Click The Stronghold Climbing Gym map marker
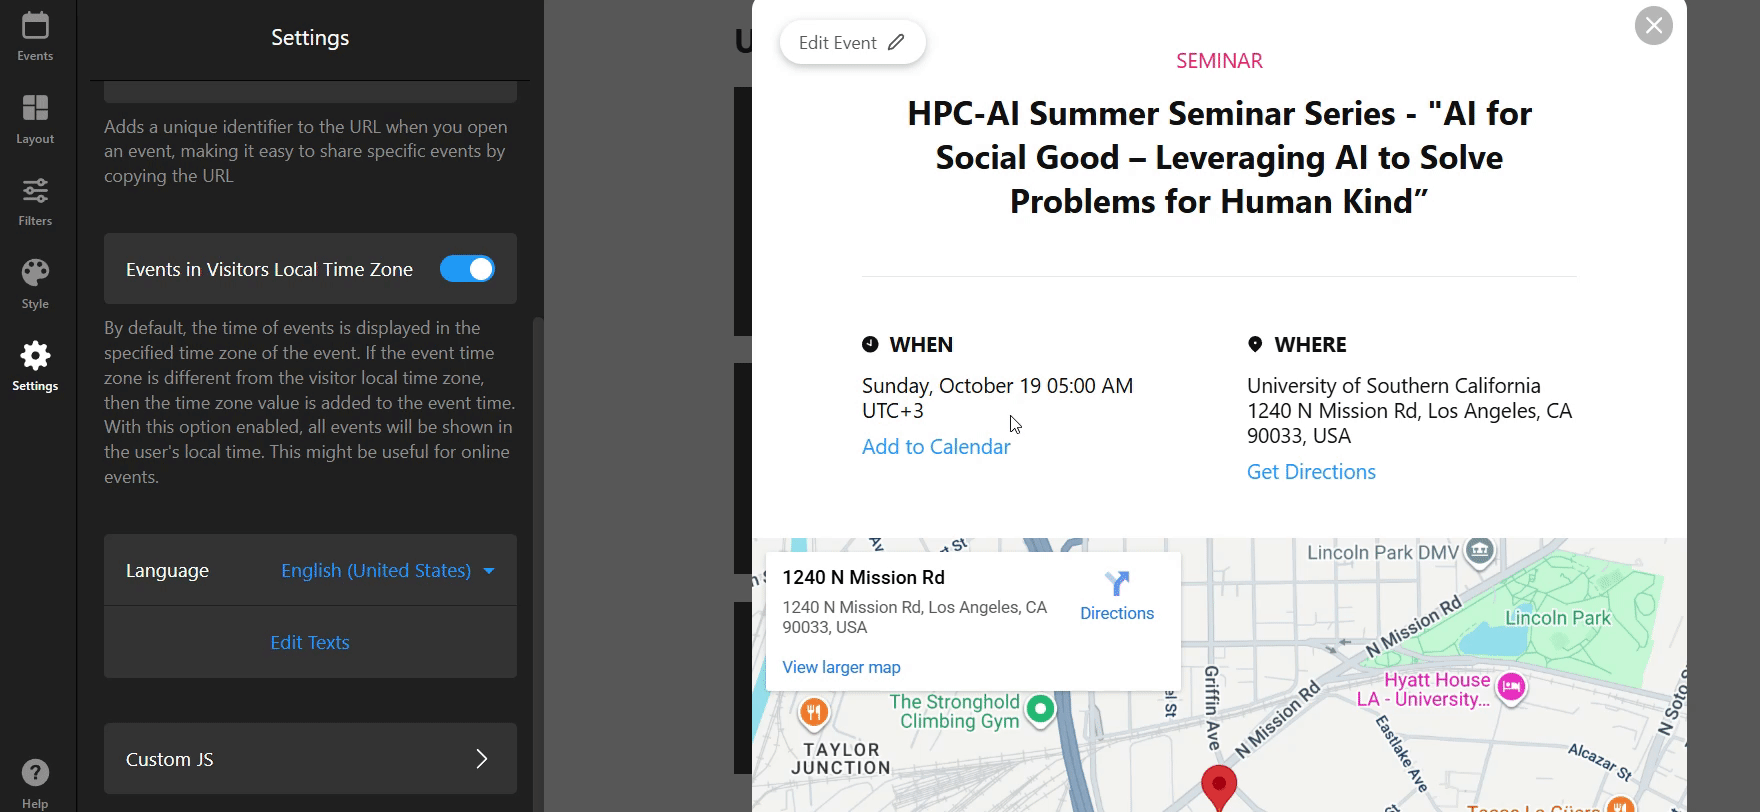The height and width of the screenshot is (812, 1760). (1041, 709)
